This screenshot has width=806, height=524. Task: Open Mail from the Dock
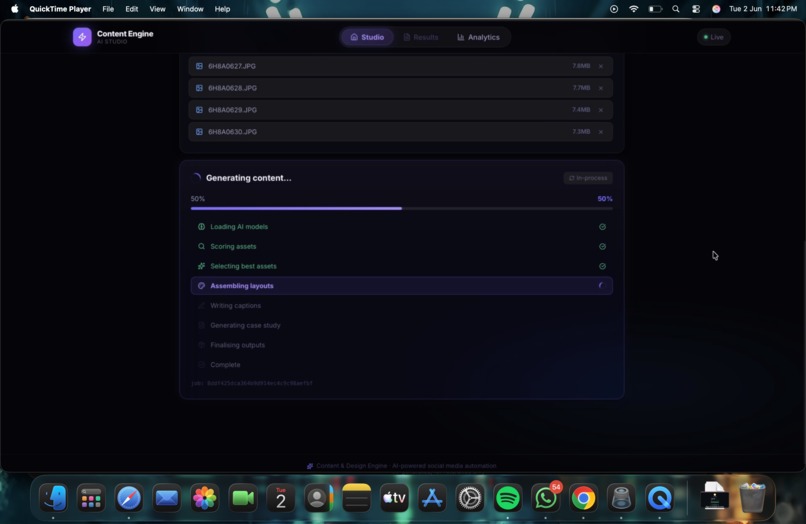[x=167, y=498]
